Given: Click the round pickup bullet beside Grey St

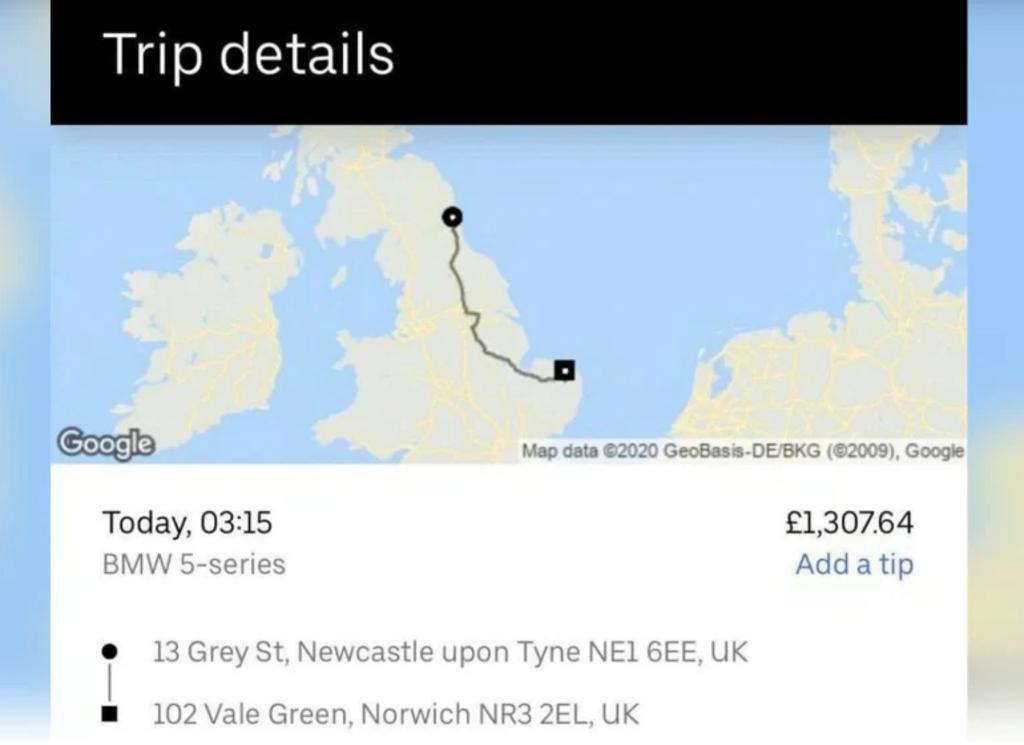Looking at the screenshot, I should point(110,652).
